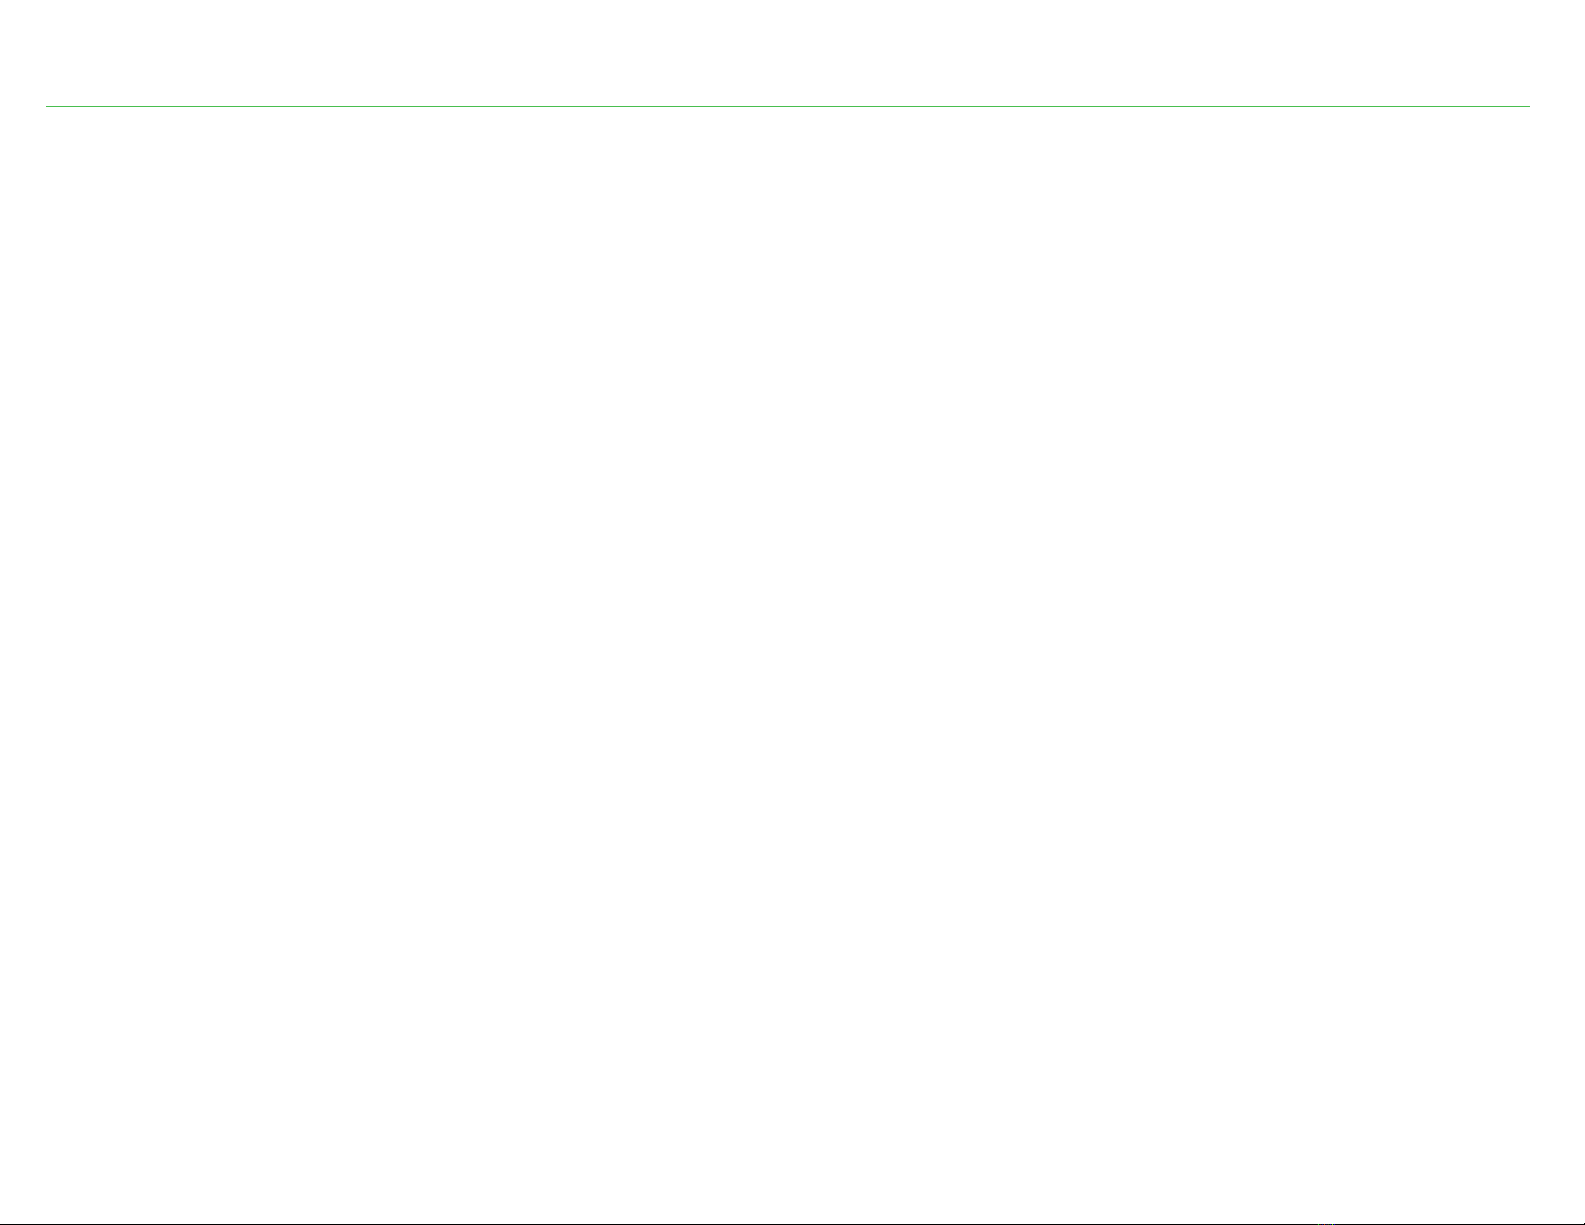
Task: Click the empty header area above the green line
Action: tap(792, 52)
